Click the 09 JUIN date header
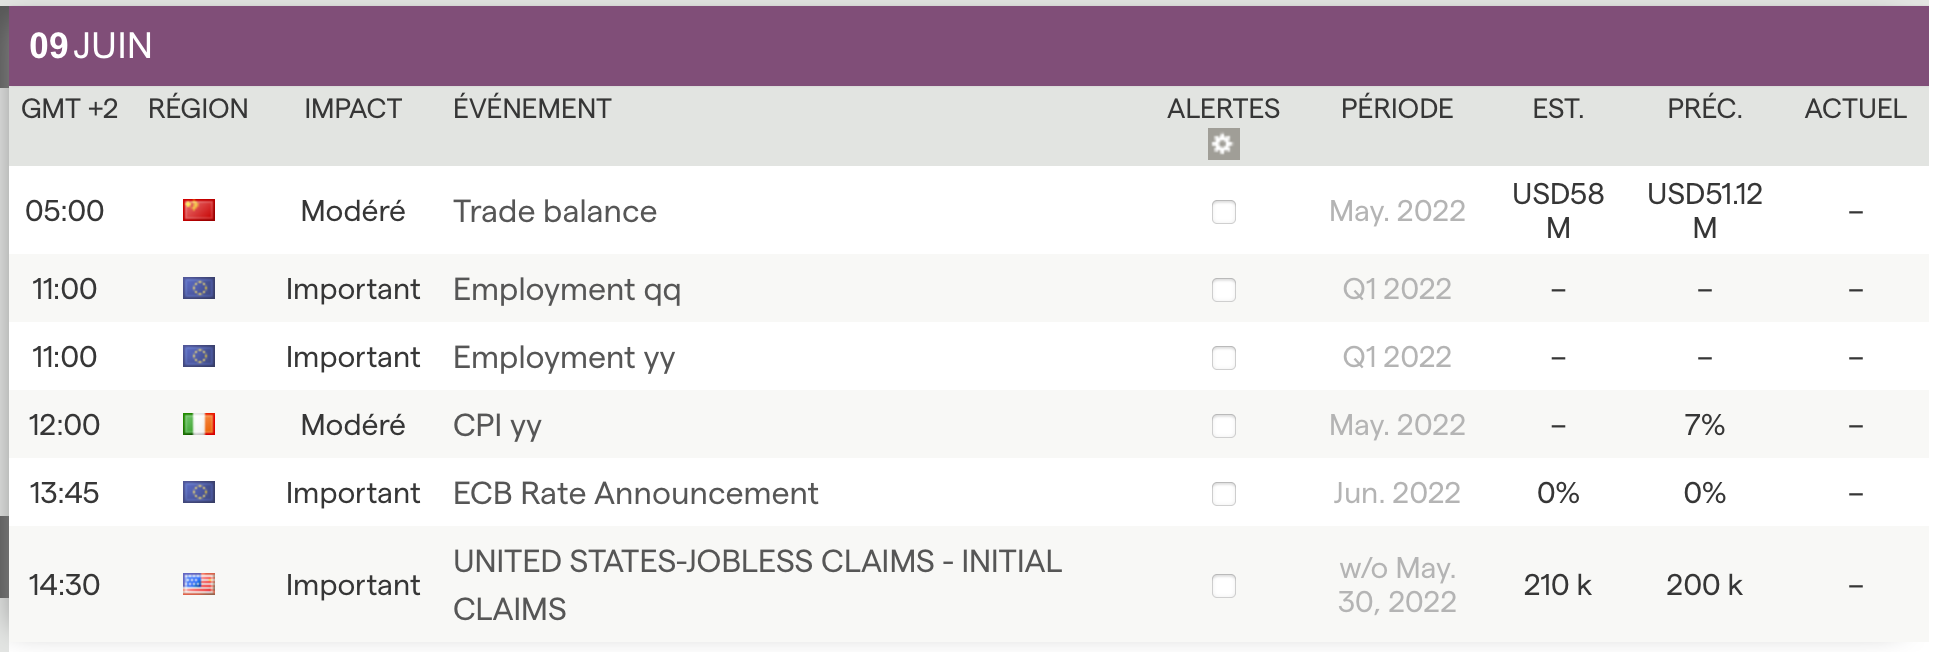Screen dimensions: 1936x652 91,46
